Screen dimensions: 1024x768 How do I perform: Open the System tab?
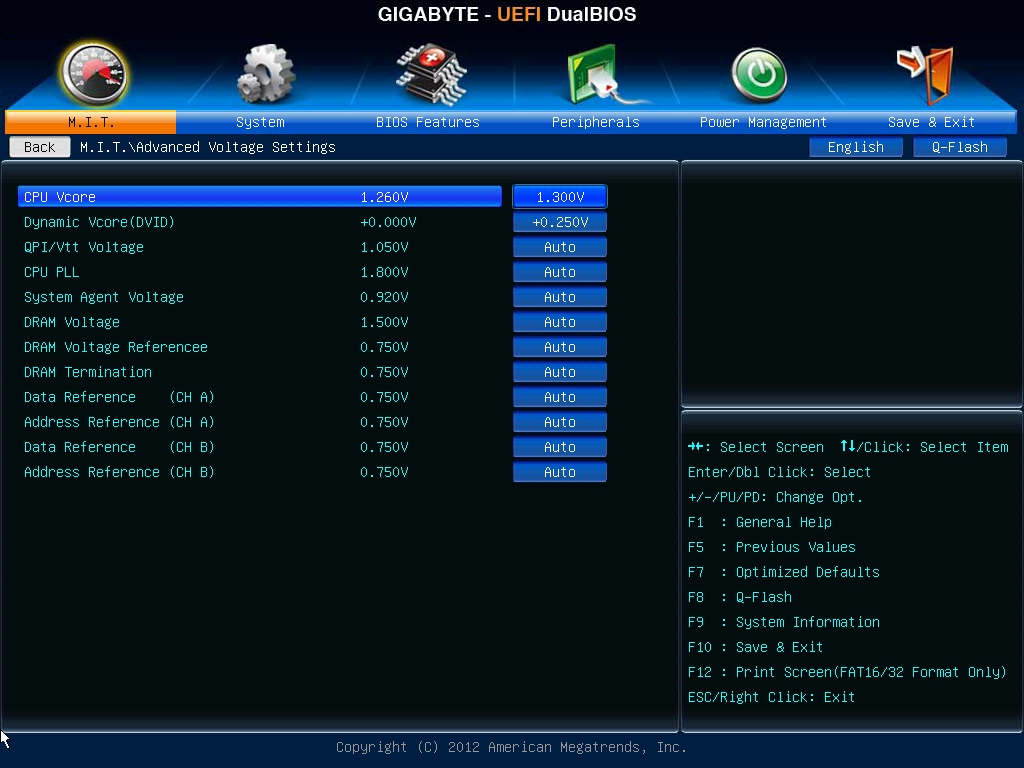[x=260, y=122]
